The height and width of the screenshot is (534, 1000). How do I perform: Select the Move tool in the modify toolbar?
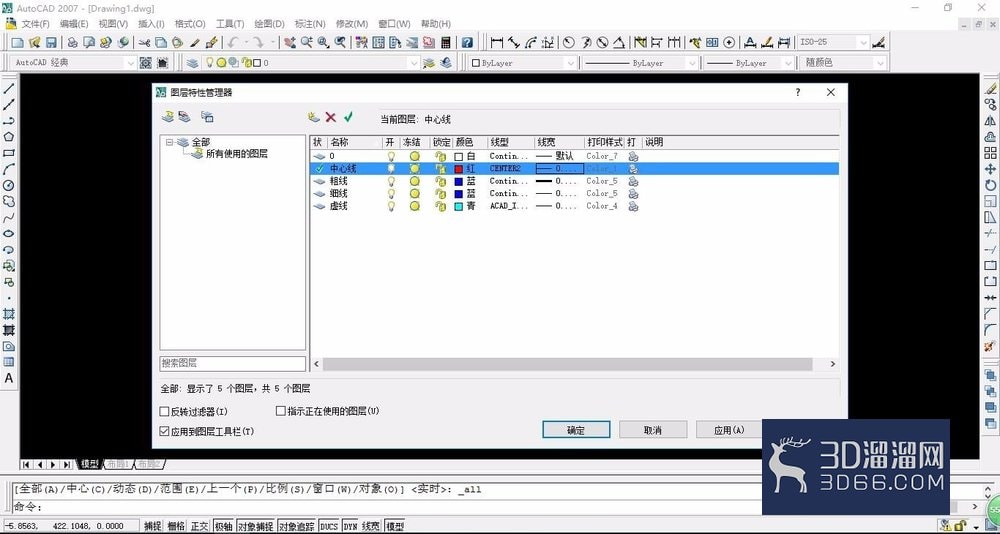[x=990, y=169]
